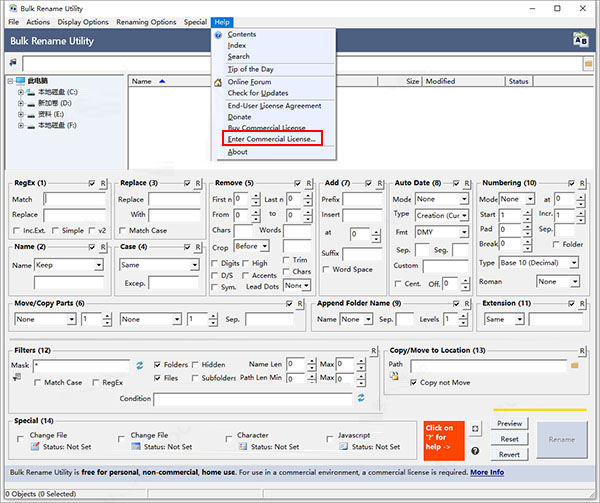Open Change File Attributes status icon

35,446
